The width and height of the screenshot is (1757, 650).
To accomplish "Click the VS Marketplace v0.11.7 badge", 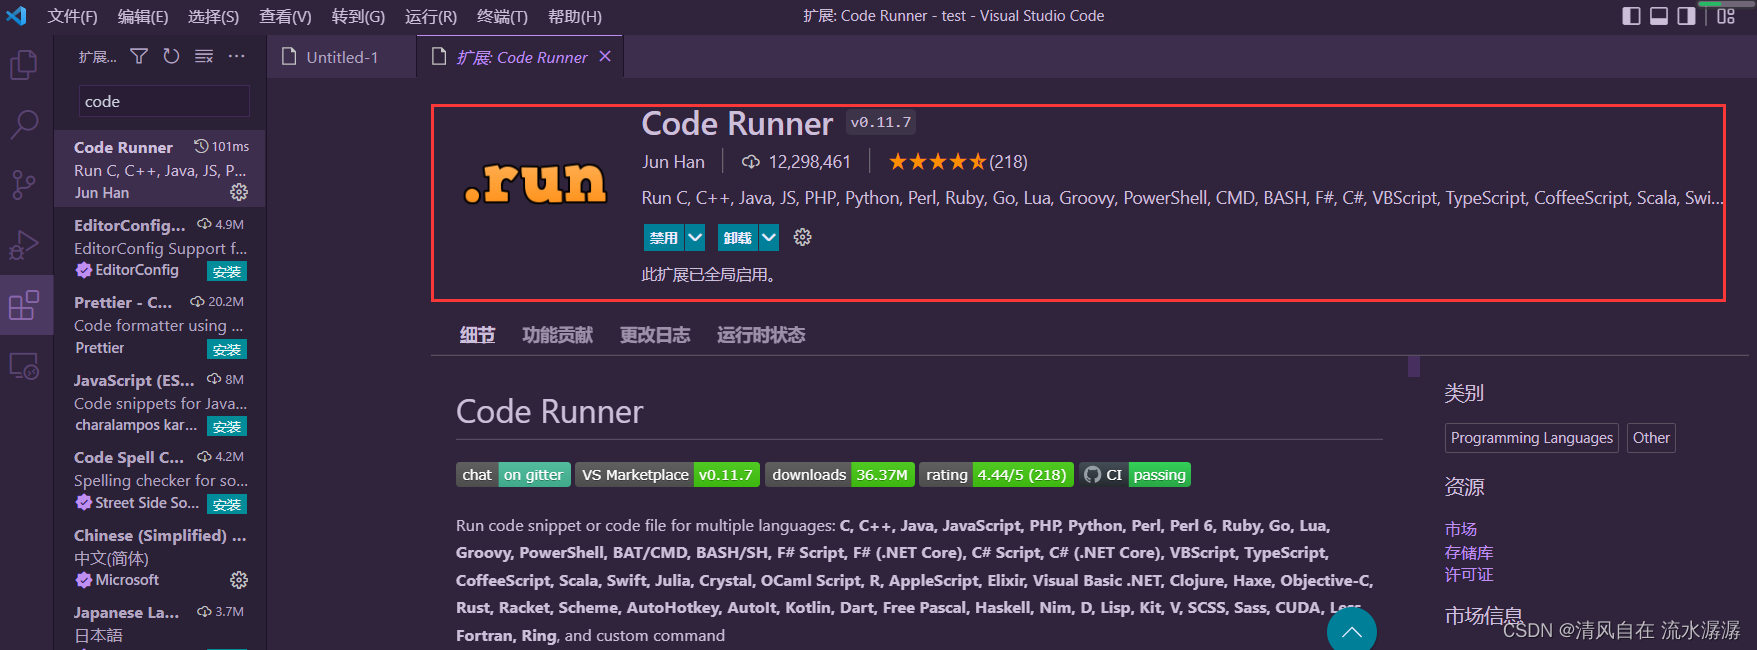I will [x=667, y=474].
